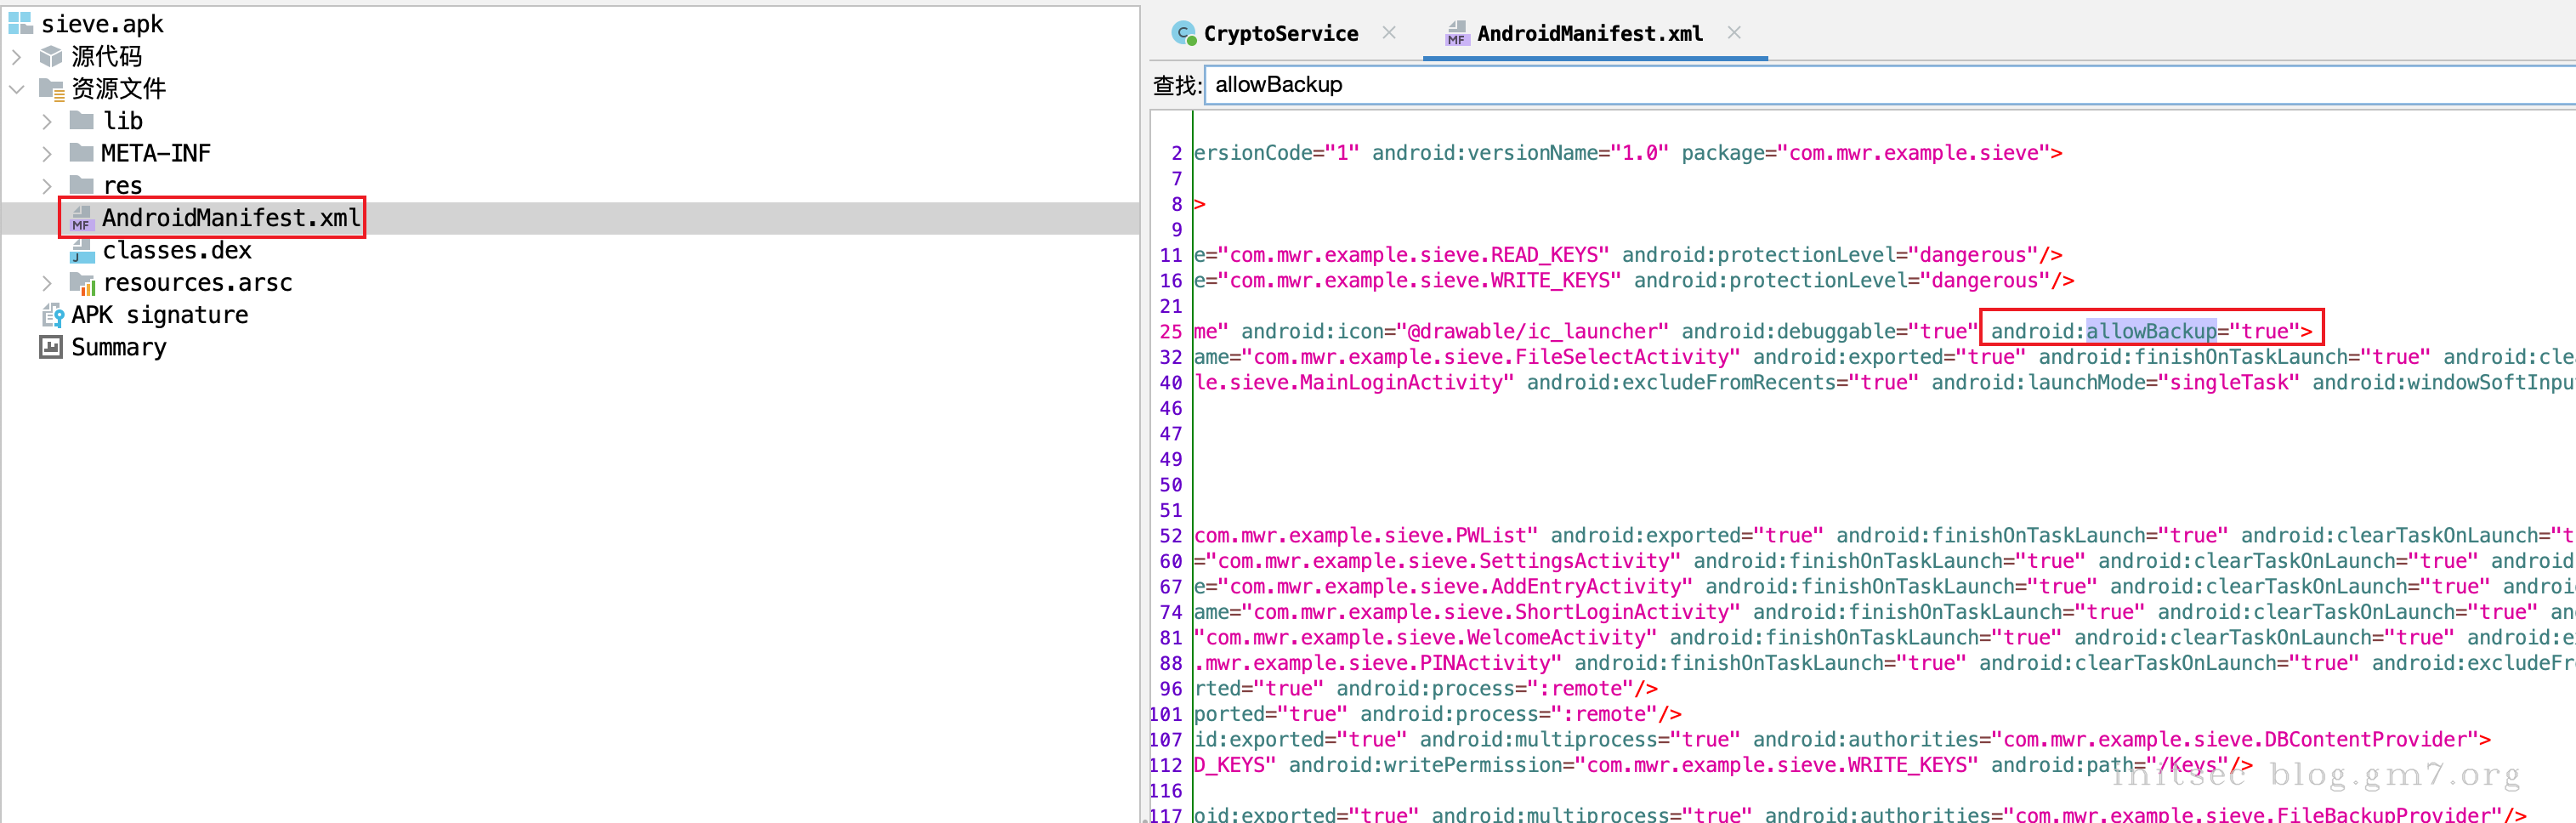Switch to the CryptoService tab
This screenshot has width=2576, height=823.
[1279, 34]
